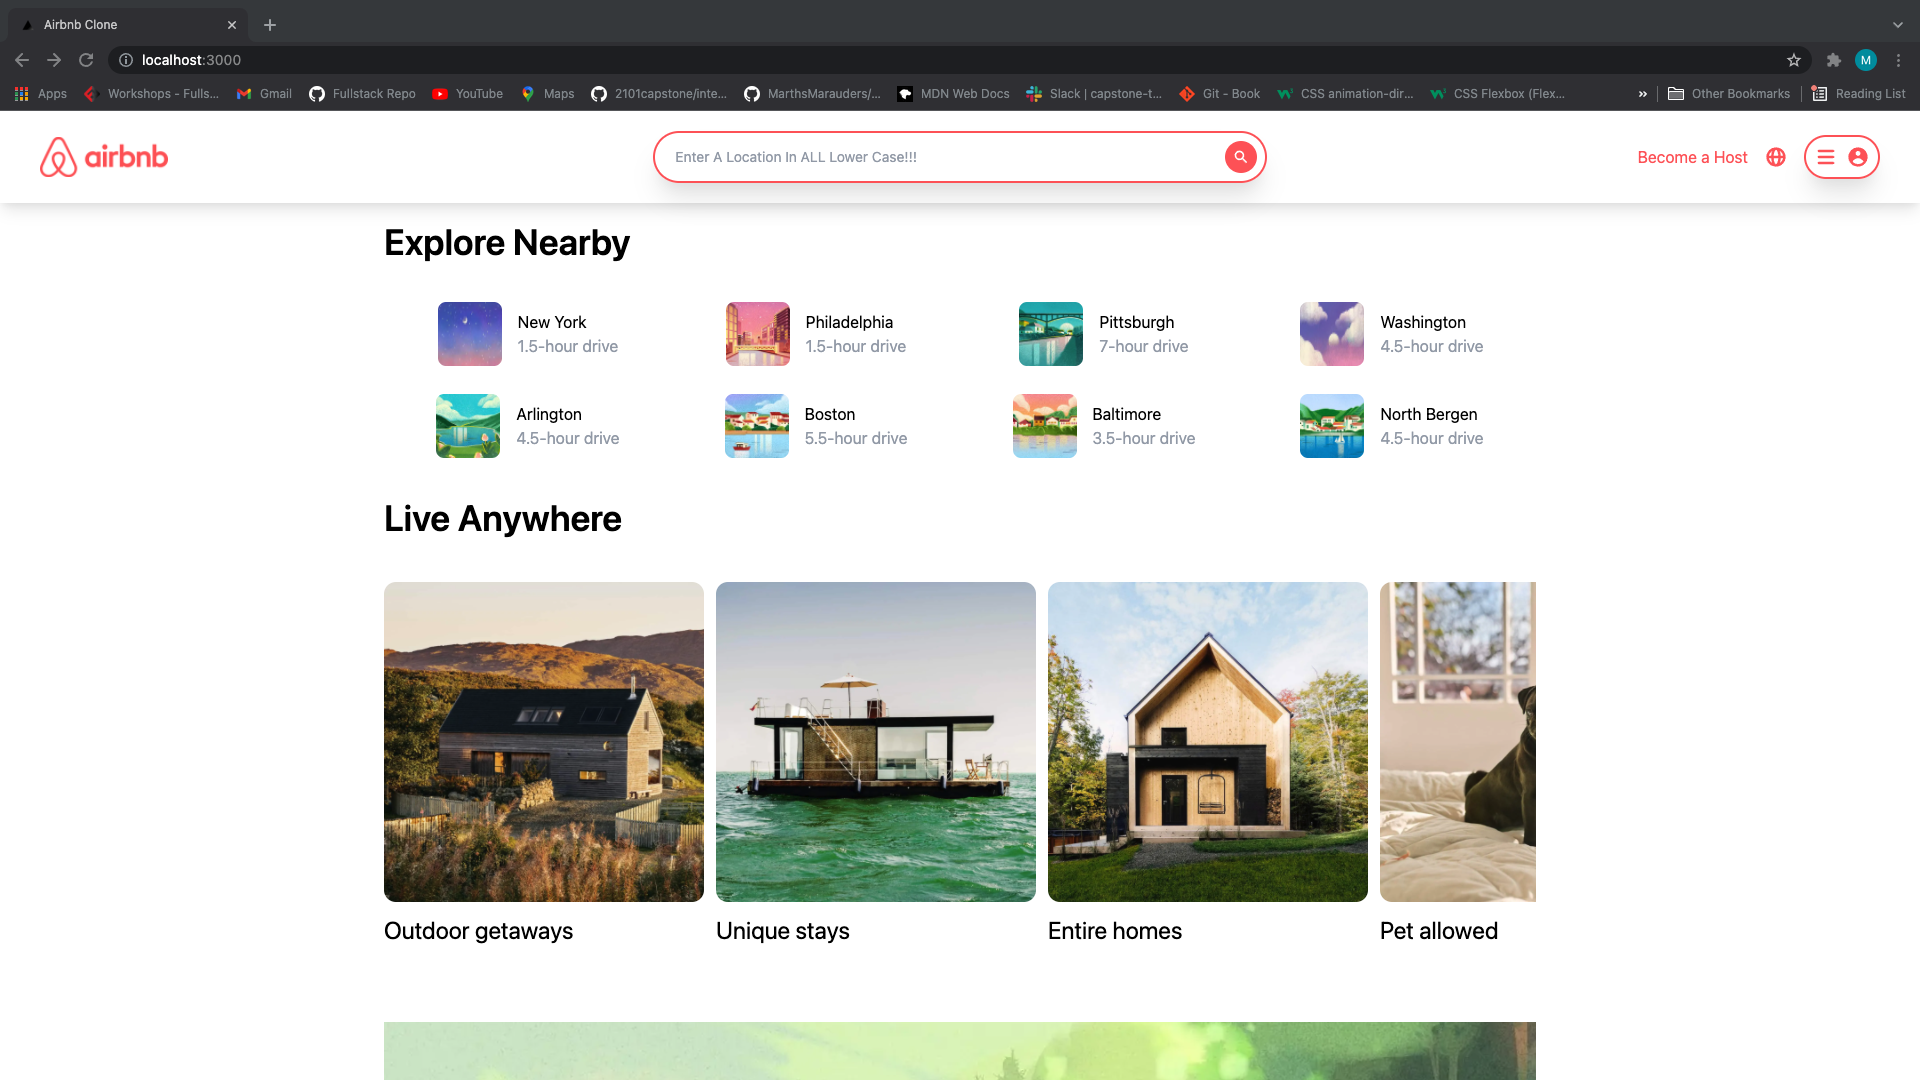The image size is (1920, 1080).
Task: Open the language globe selector
Action: pyautogui.click(x=1775, y=157)
